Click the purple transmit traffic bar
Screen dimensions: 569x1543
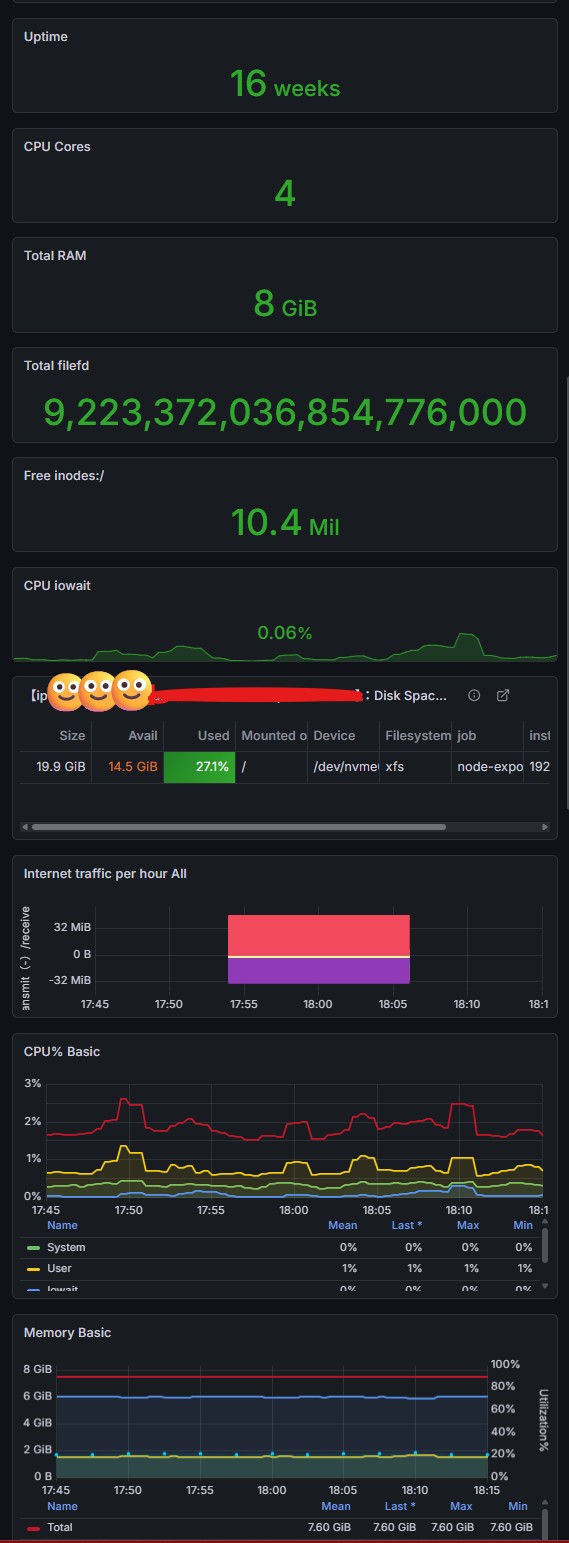click(319, 971)
